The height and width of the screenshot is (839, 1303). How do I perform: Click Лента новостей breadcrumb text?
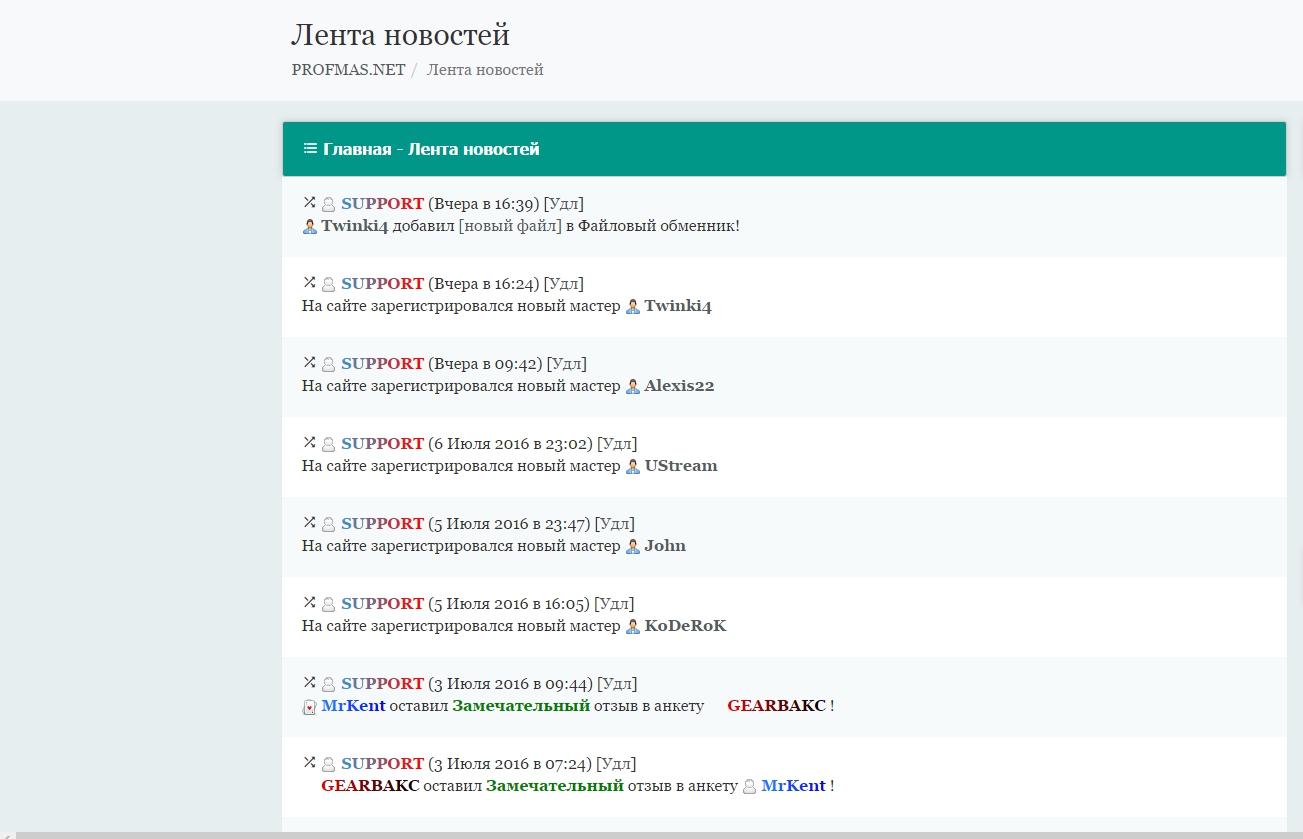coord(485,70)
